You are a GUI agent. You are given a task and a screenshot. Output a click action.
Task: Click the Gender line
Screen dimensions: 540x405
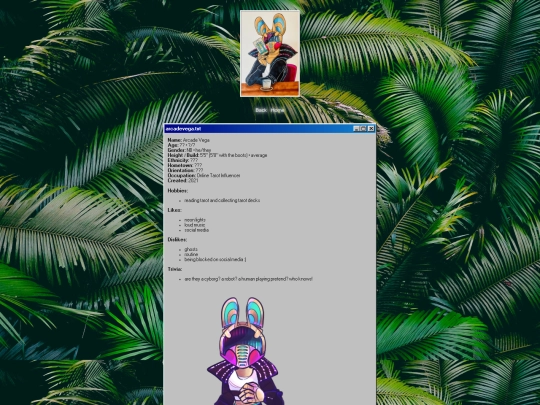[189, 150]
